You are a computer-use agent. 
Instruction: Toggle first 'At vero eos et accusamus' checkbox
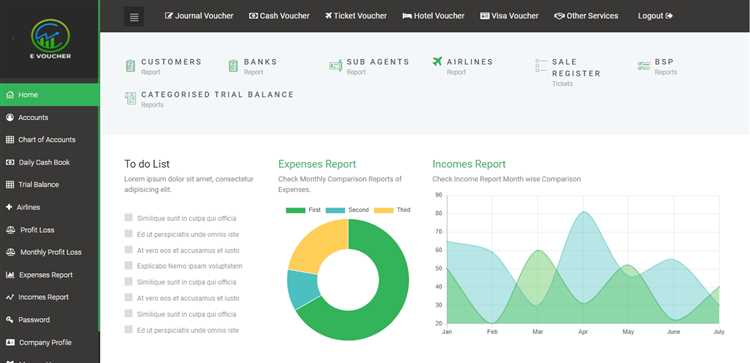coord(128,250)
